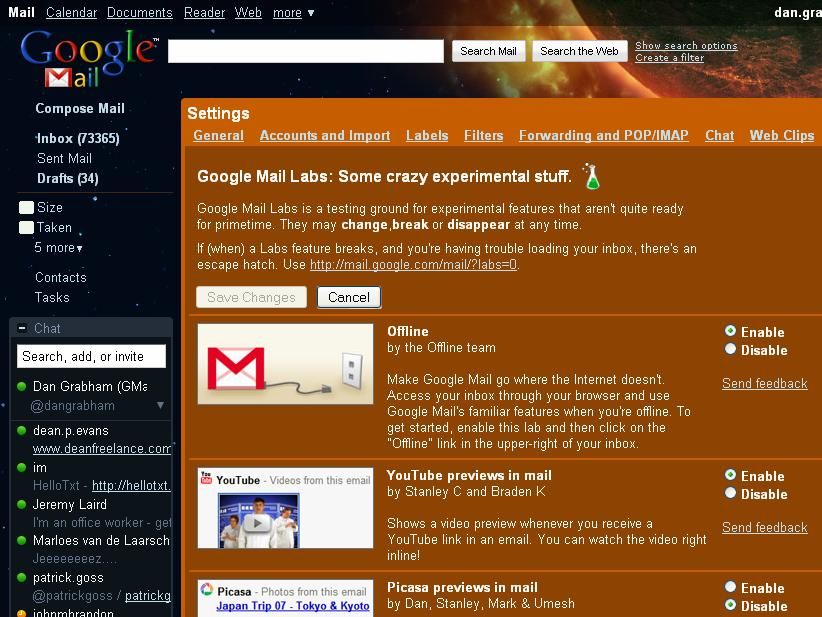Go to Documents in top bar
Viewport: 822px width, 617px height.
click(139, 13)
